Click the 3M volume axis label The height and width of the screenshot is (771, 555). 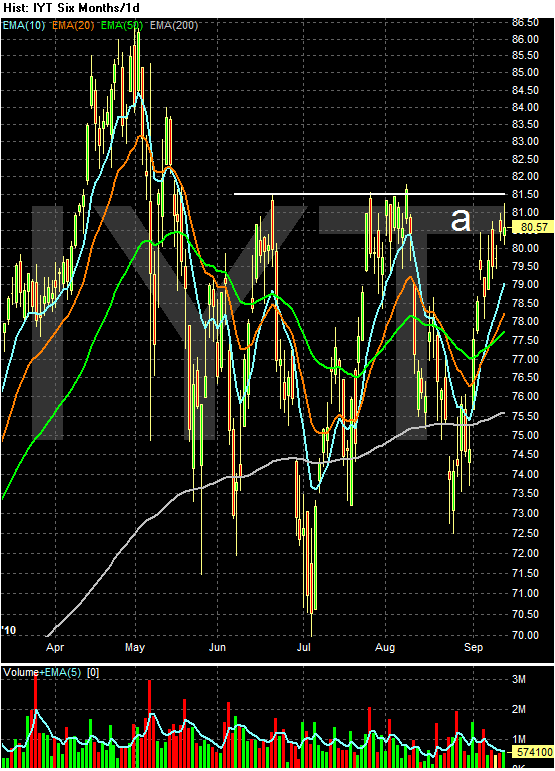519,679
